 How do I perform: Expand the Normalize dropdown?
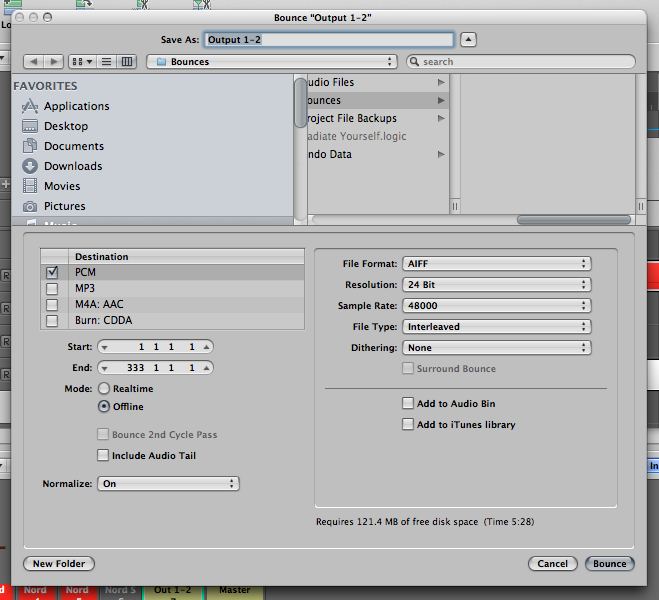168,484
